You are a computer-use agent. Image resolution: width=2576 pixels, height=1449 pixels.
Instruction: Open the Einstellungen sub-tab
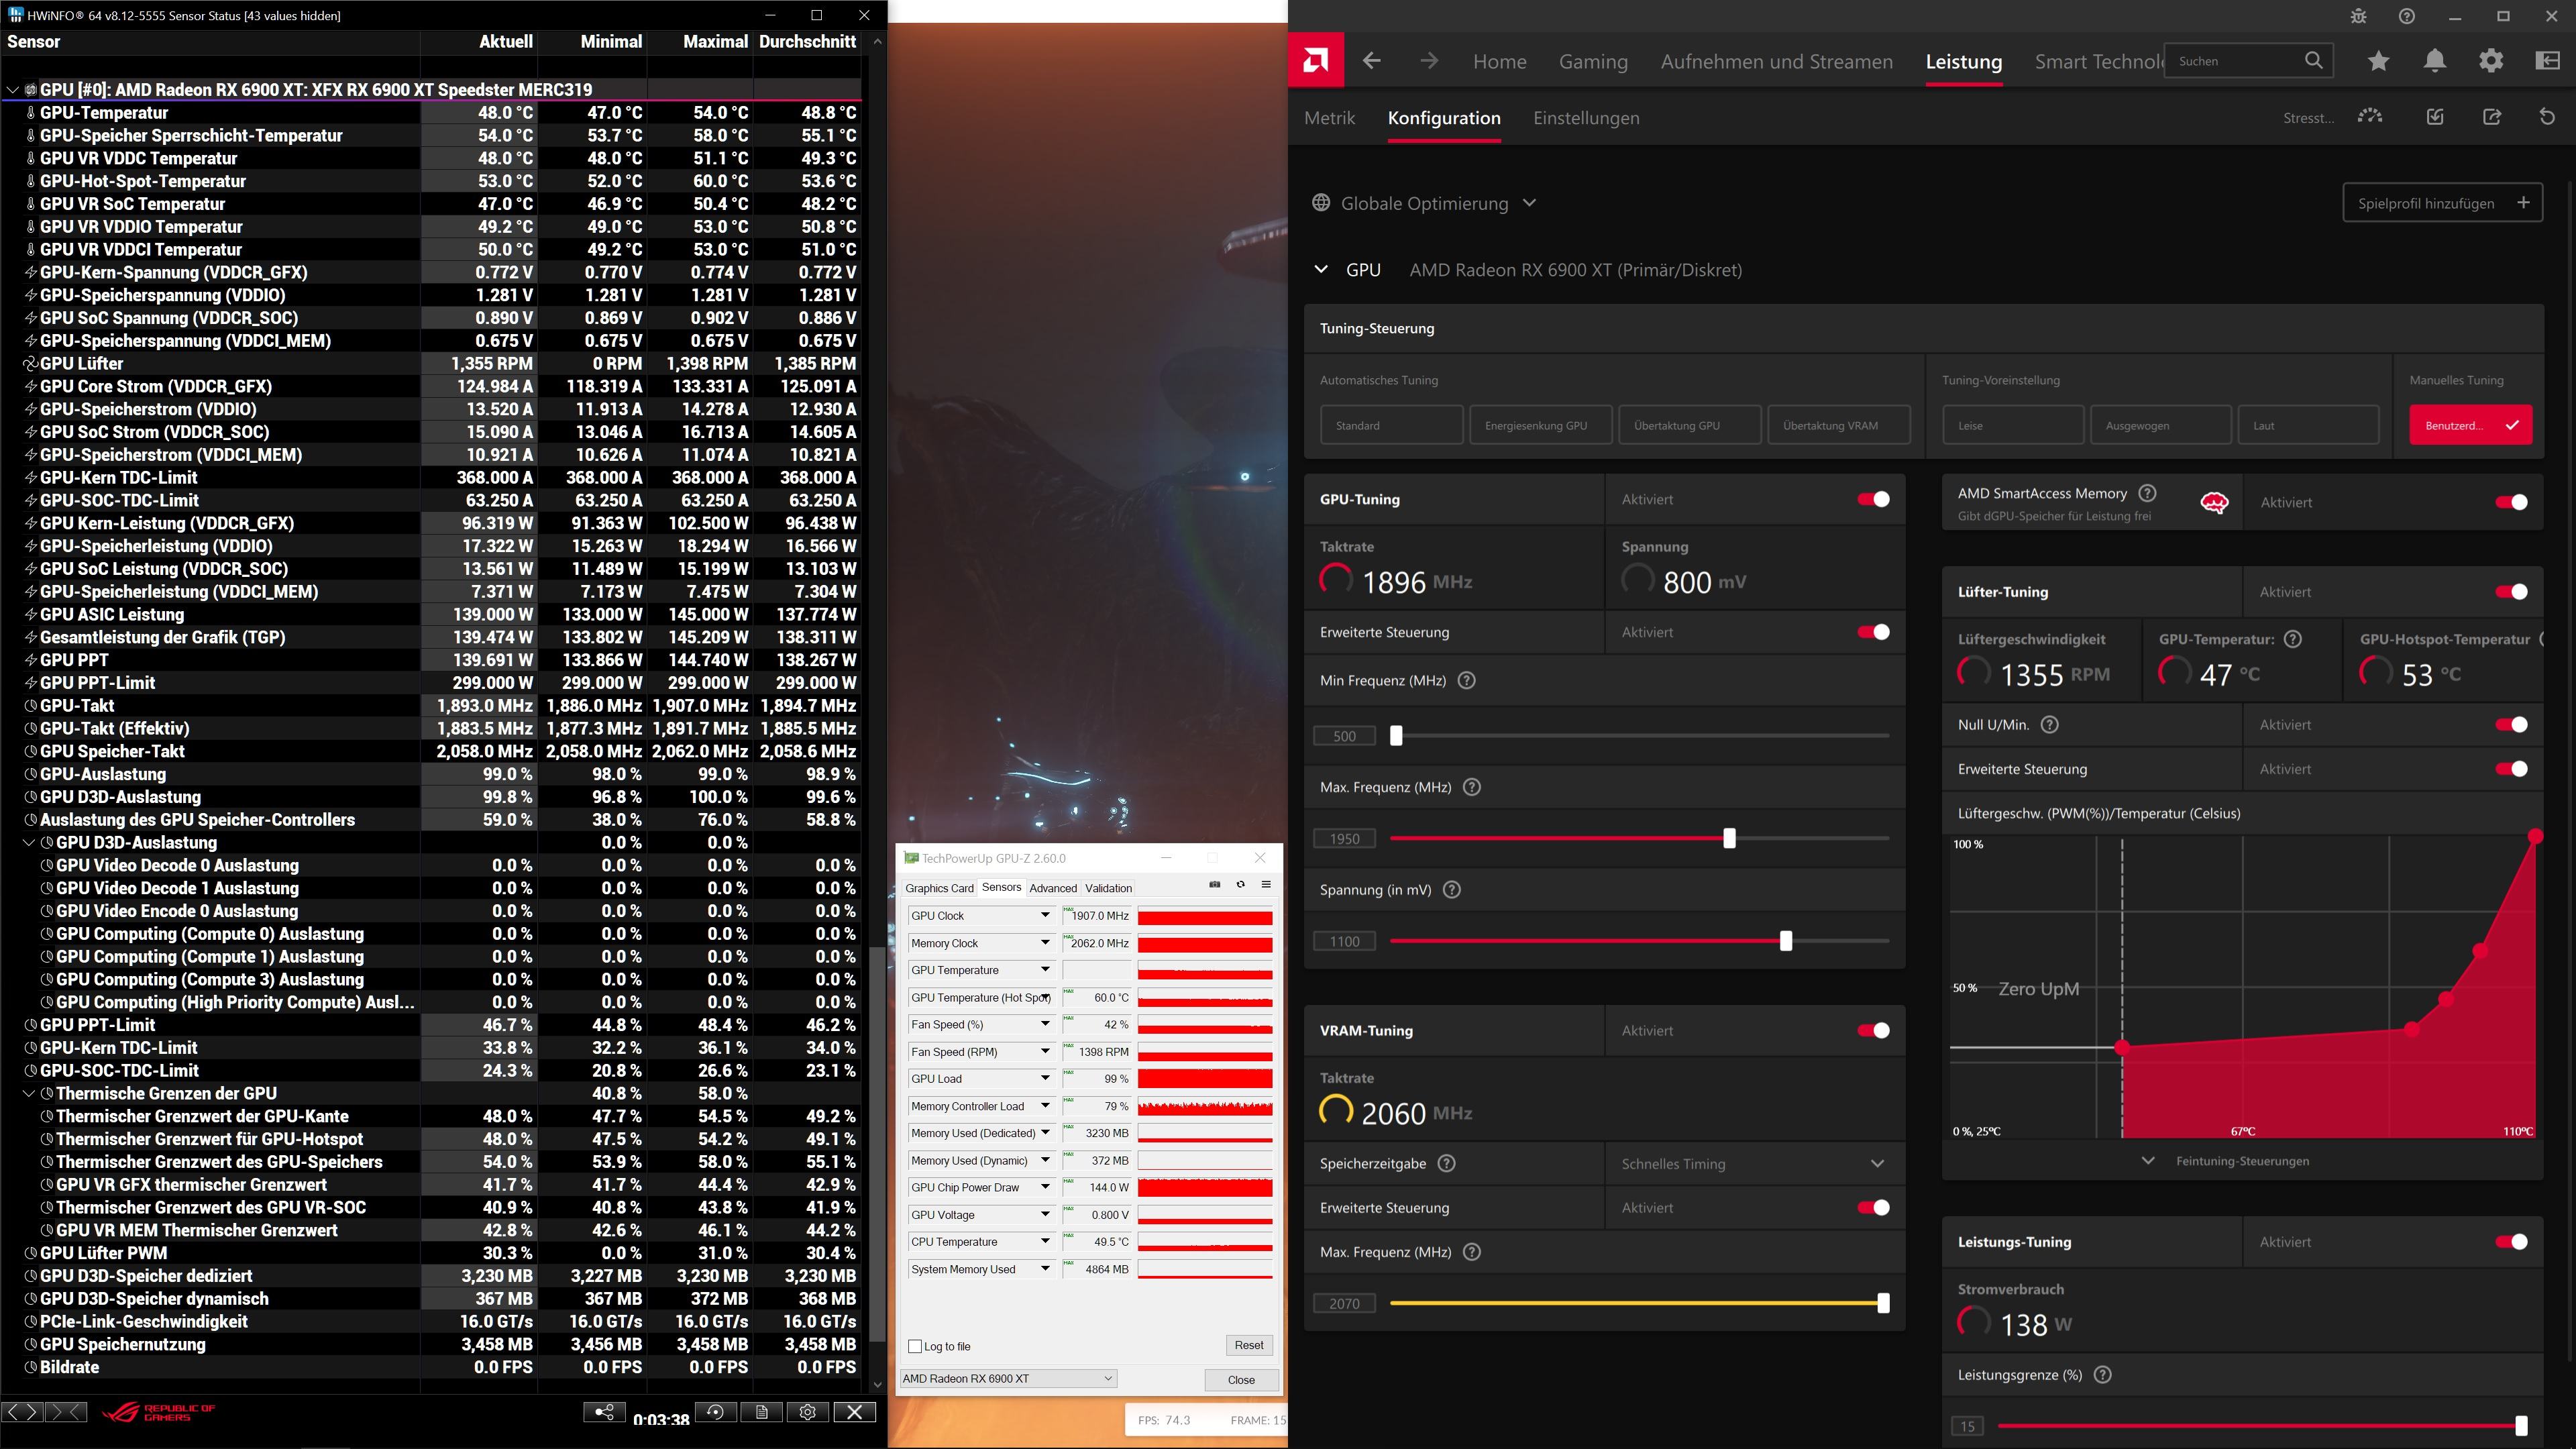pos(1586,117)
